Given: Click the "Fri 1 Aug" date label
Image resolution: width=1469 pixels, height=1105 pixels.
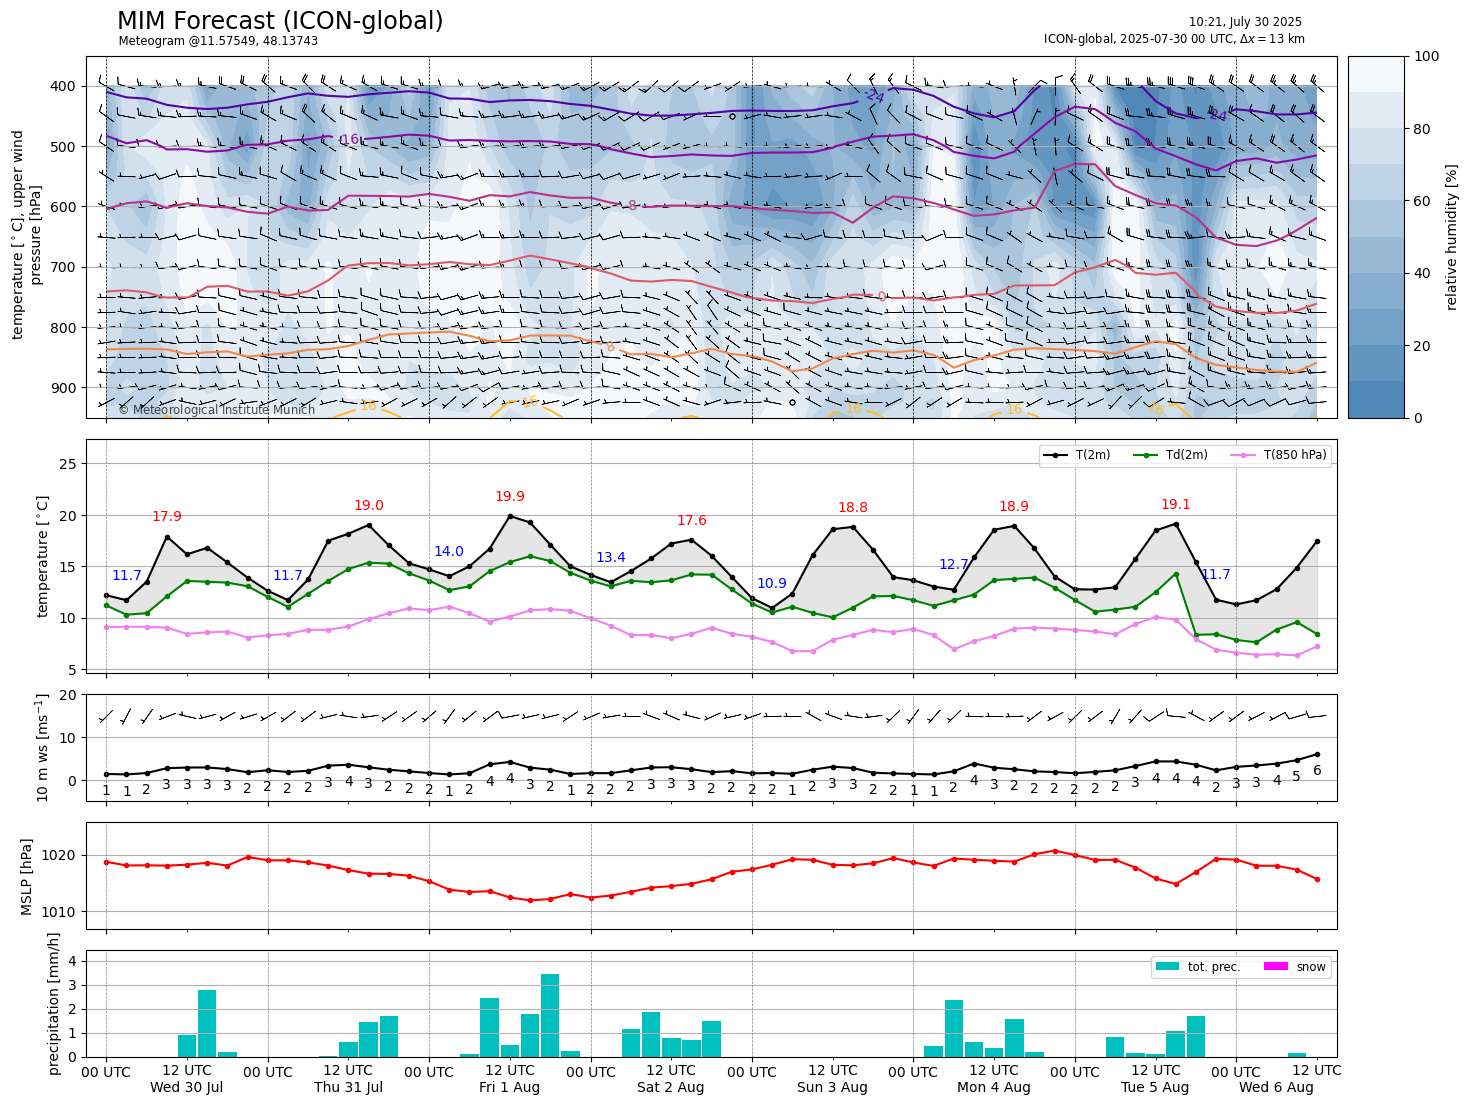Looking at the screenshot, I should click(x=509, y=1087).
